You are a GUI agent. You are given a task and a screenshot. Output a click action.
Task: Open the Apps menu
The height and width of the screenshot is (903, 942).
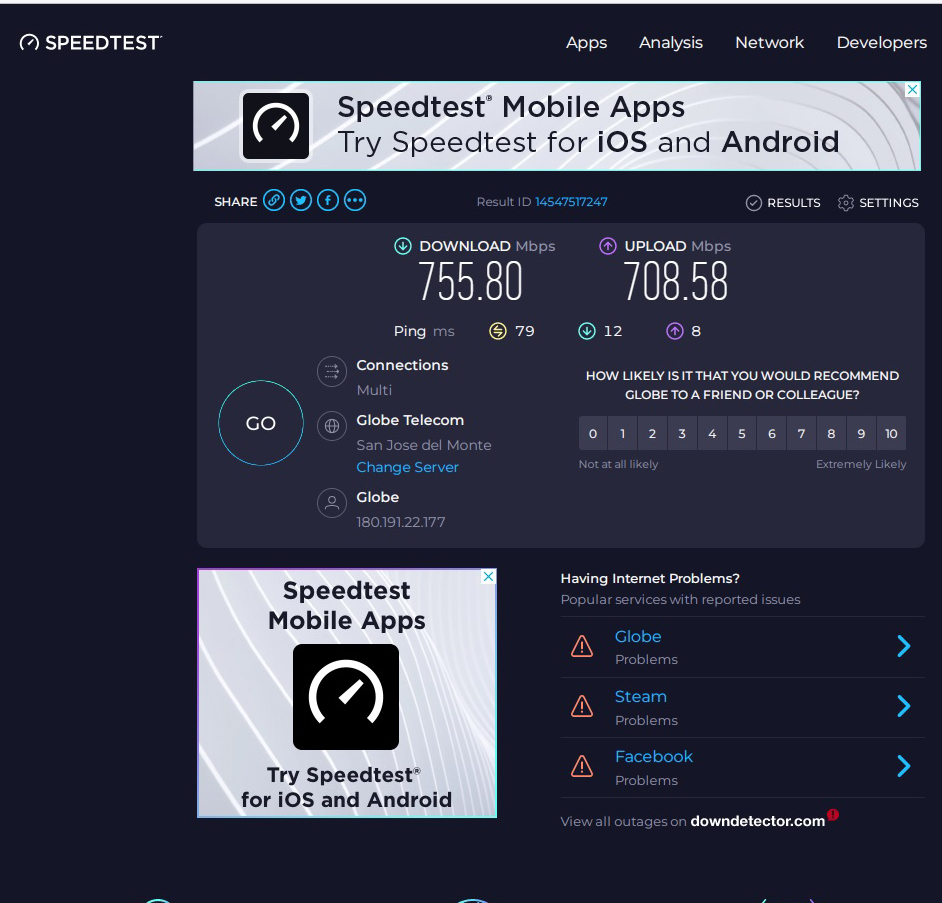[x=586, y=43]
